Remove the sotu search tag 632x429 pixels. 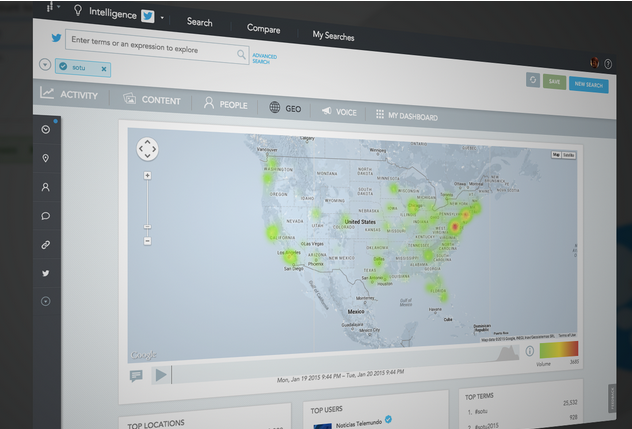(x=104, y=69)
